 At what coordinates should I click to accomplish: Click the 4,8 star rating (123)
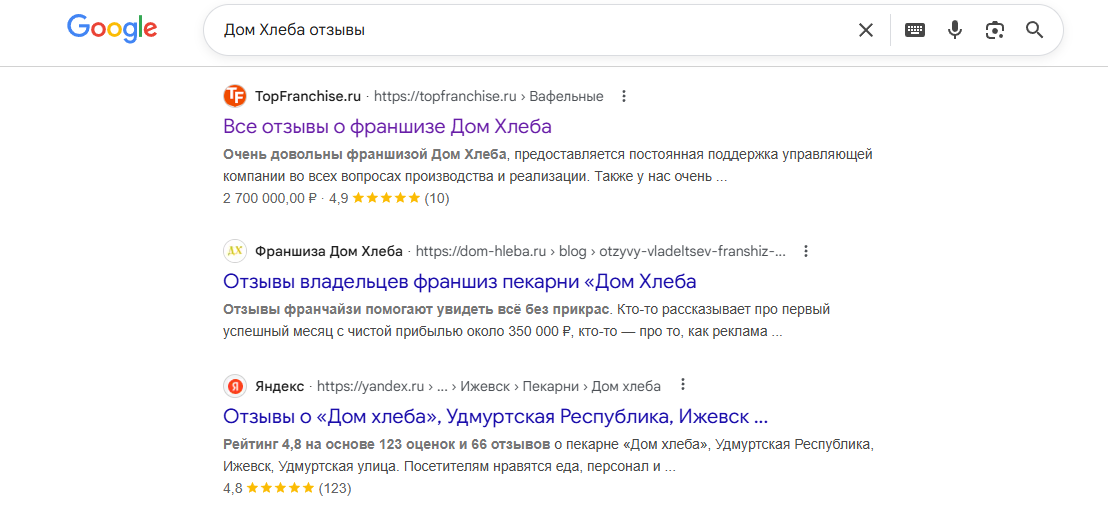[x=287, y=488]
